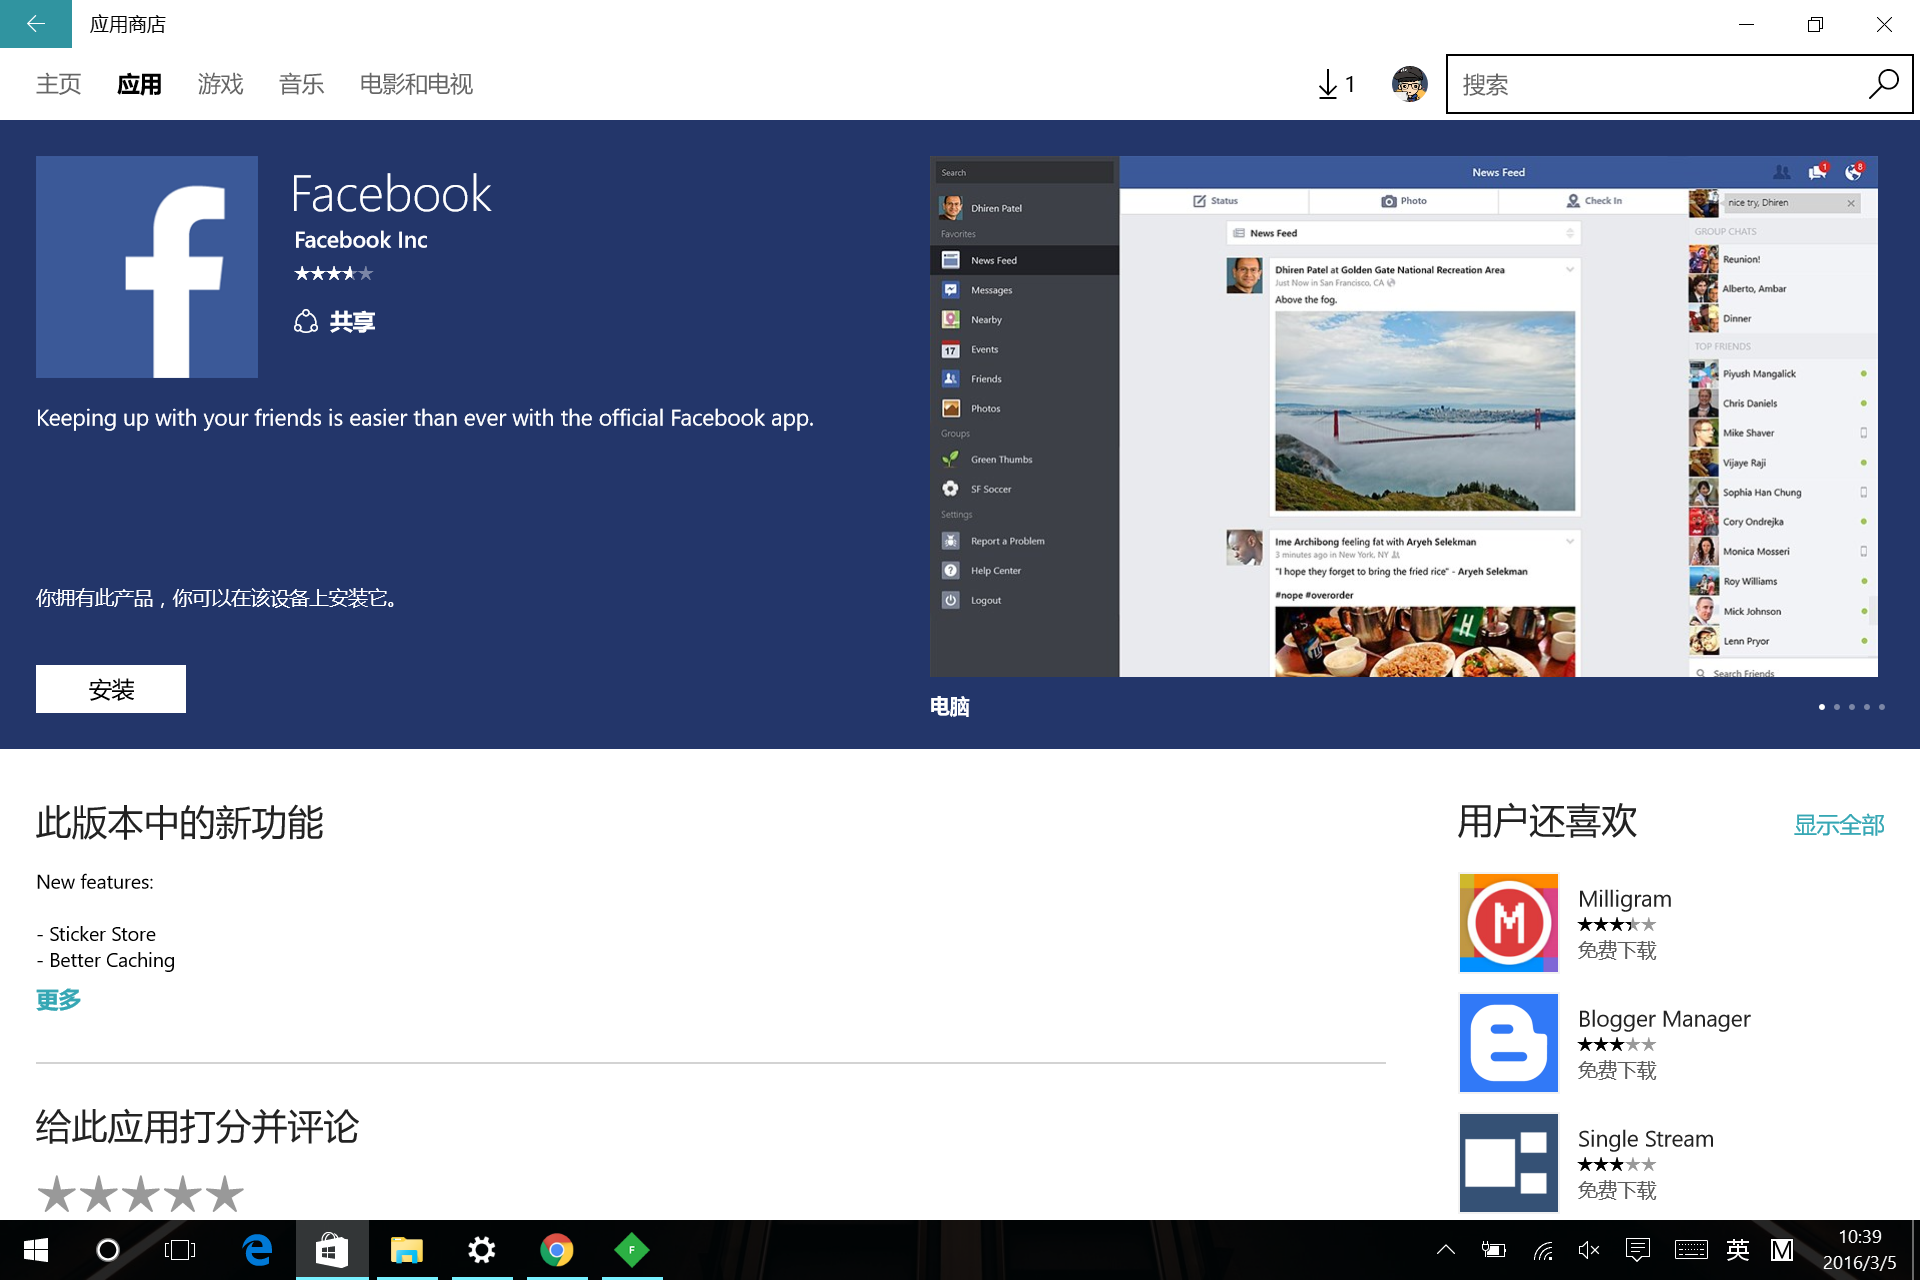Viewport: 1920px width, 1280px height.
Task: Open the 电影和电视 tab
Action: point(416,85)
